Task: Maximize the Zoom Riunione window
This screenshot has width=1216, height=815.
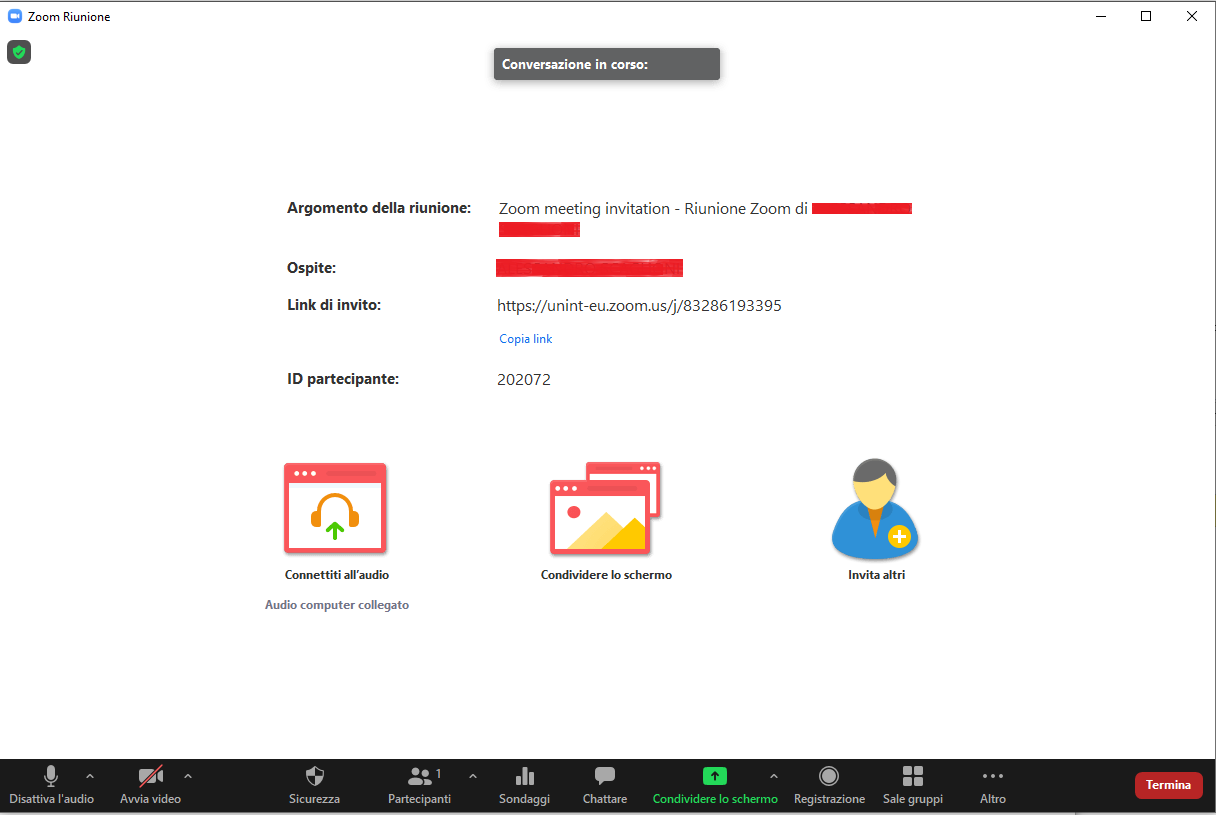Action: pyautogui.click(x=1146, y=16)
